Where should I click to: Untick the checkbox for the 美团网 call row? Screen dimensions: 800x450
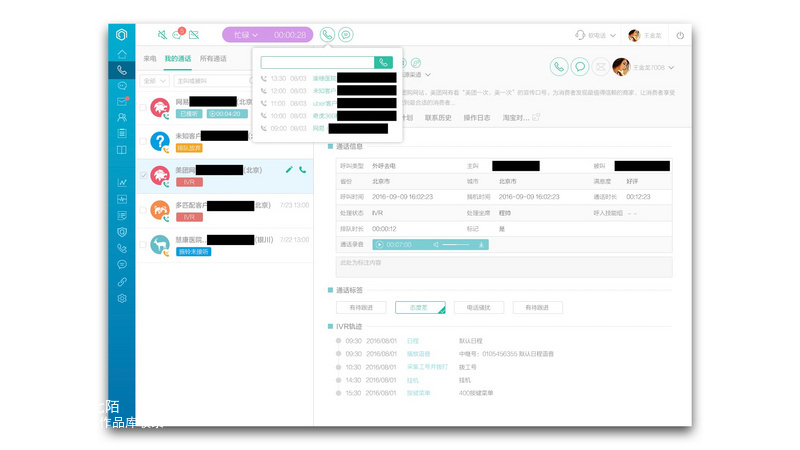point(143,175)
